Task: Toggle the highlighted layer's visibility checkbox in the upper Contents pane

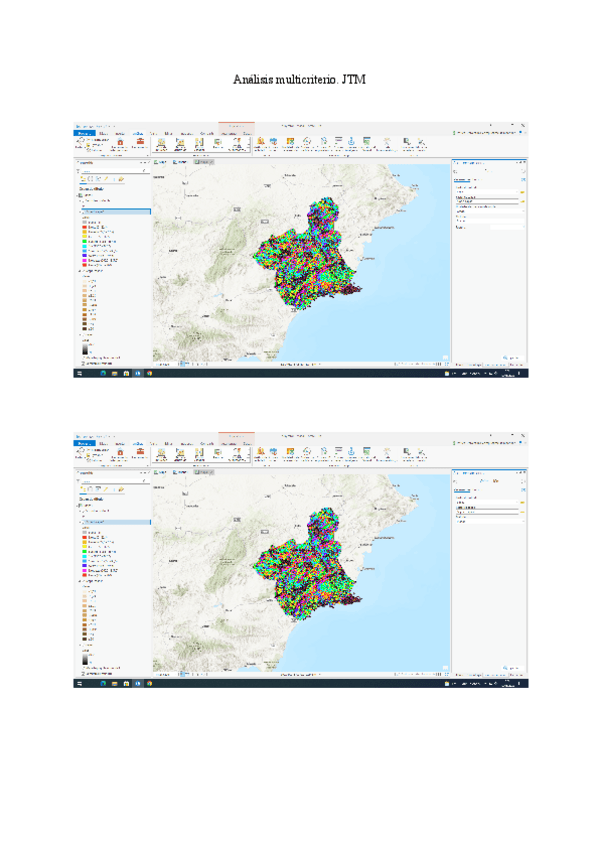Action: tap(83, 212)
